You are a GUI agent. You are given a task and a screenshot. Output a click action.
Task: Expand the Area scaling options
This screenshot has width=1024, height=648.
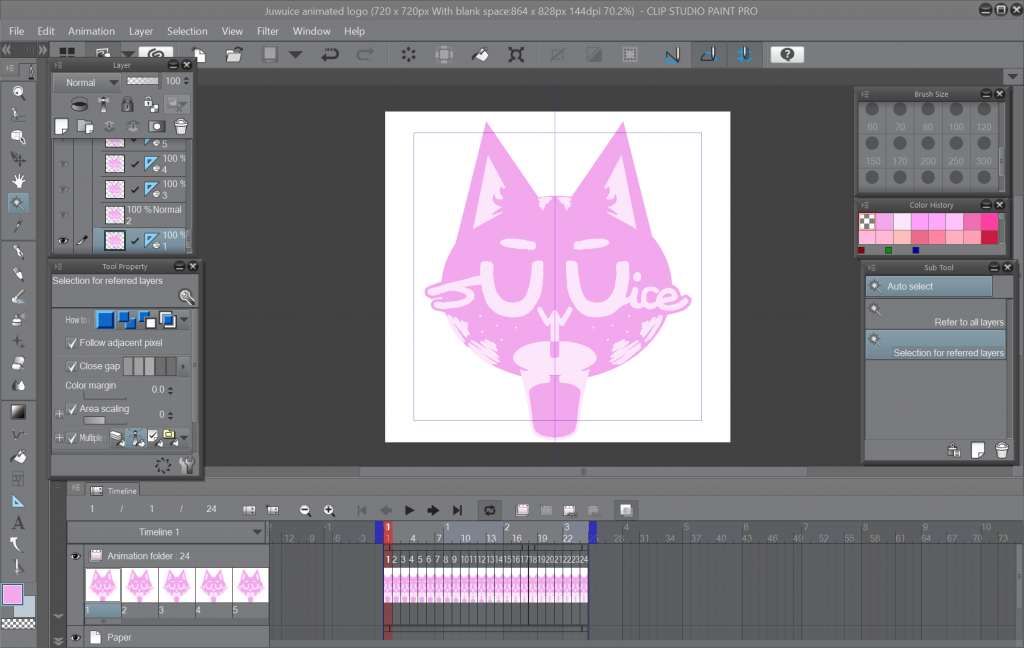58,412
